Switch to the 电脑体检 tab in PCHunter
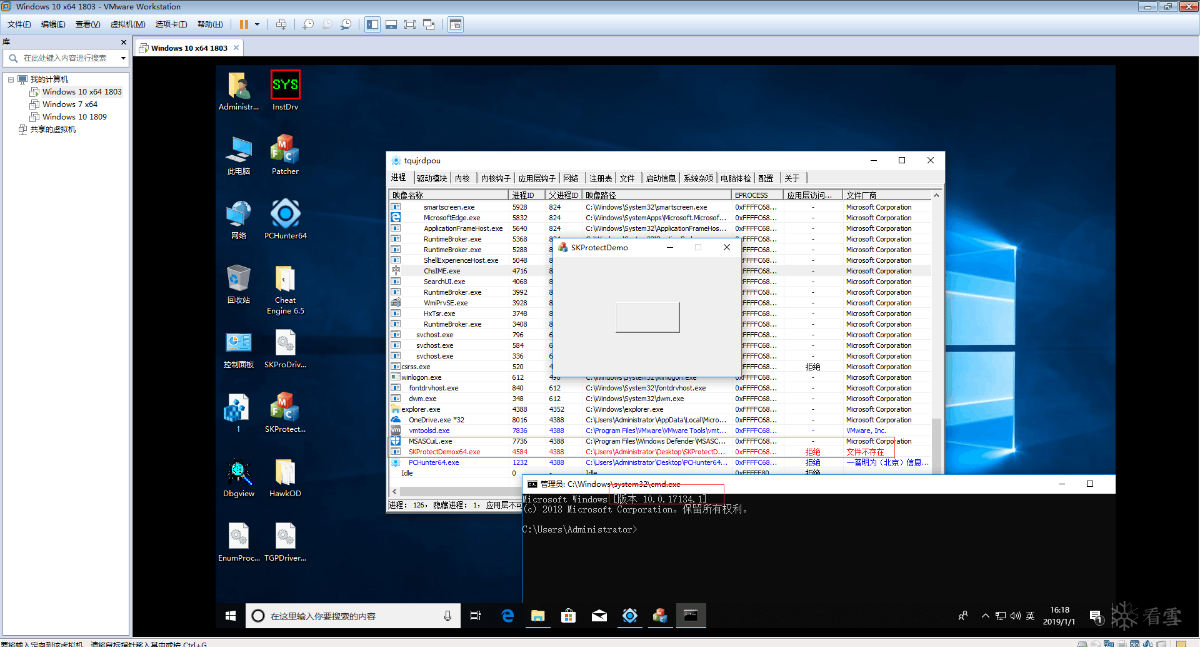 click(x=736, y=178)
